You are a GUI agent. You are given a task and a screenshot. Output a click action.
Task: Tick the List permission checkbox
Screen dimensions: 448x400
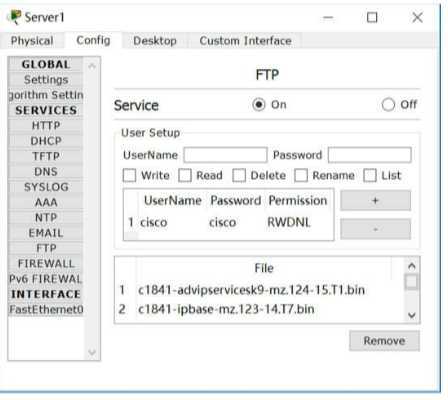[370, 175]
